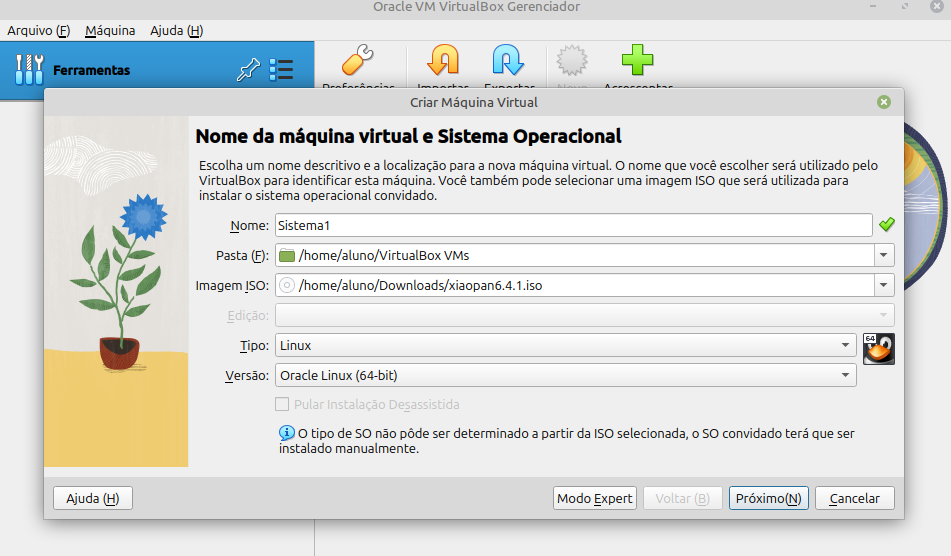Close the Criar Máquina Virtual dialog

[x=883, y=102]
